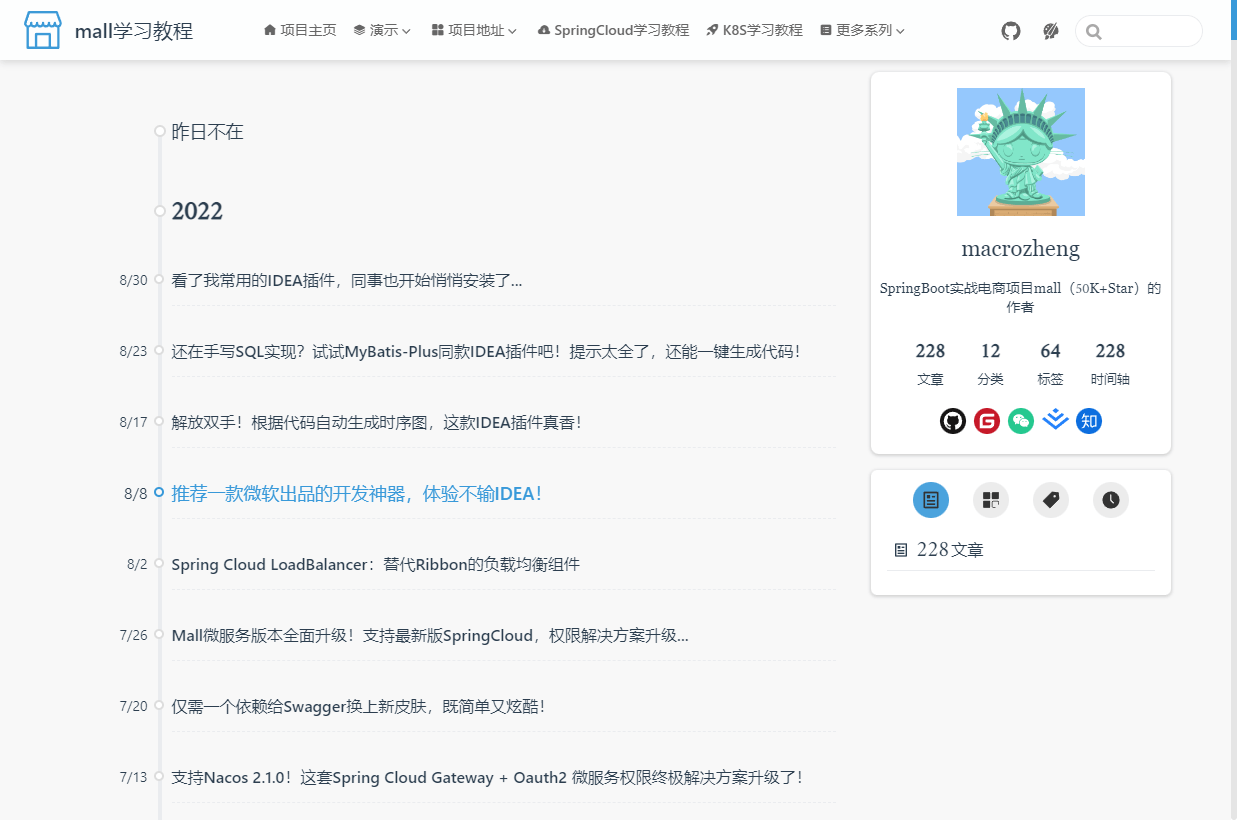Click the 7/26 date label

[133, 635]
